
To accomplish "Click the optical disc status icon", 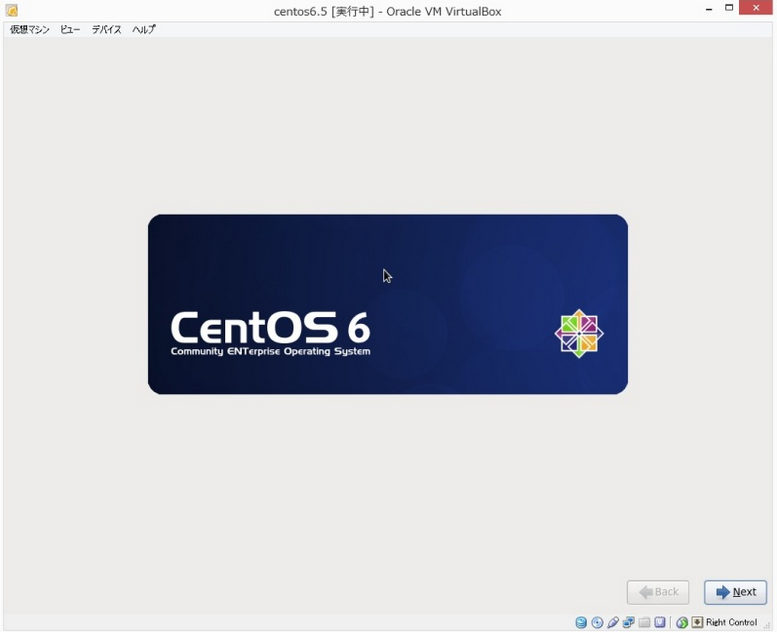I will (597, 622).
